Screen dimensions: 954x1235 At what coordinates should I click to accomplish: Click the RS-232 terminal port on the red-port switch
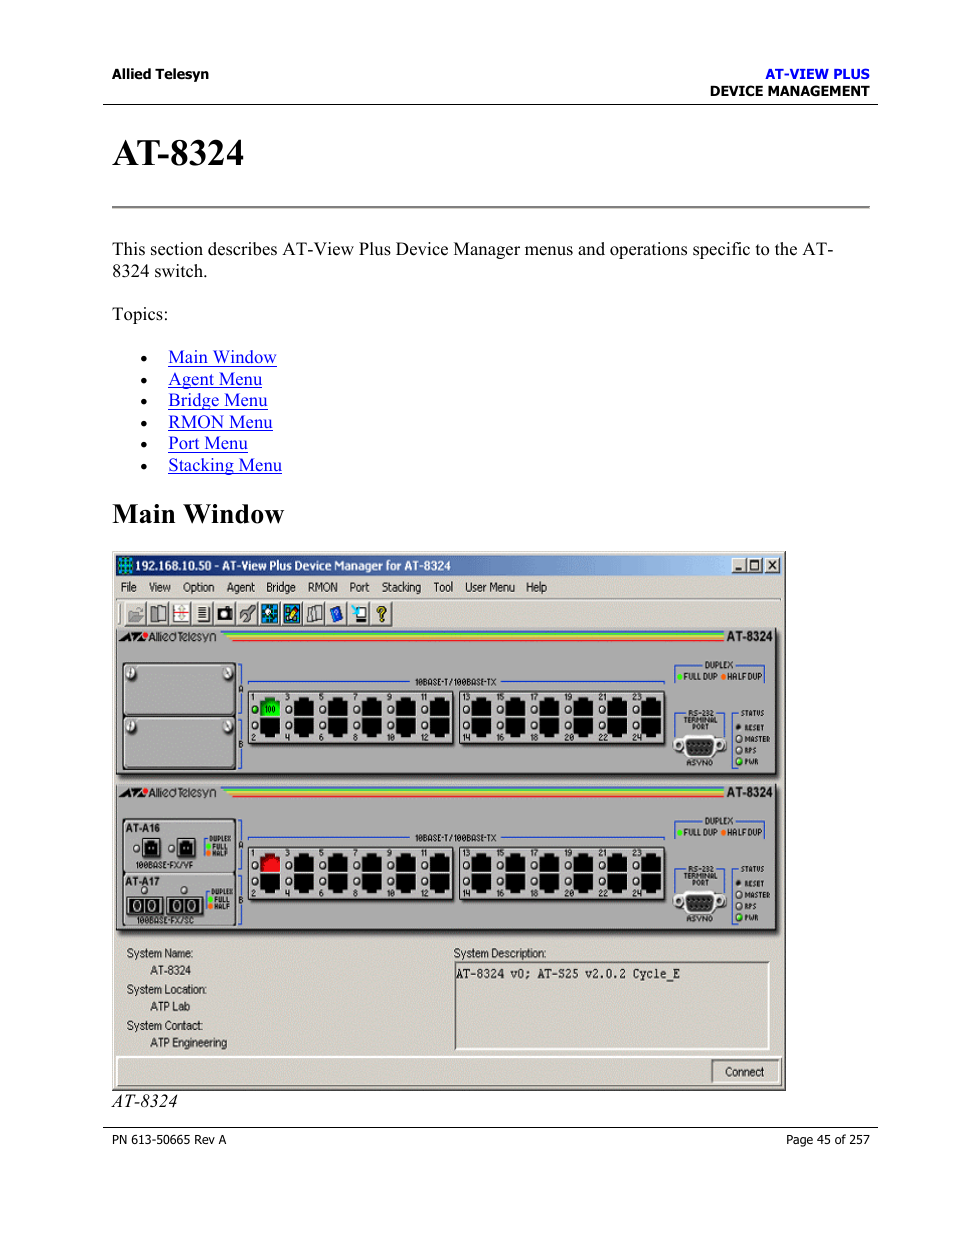[x=699, y=901]
